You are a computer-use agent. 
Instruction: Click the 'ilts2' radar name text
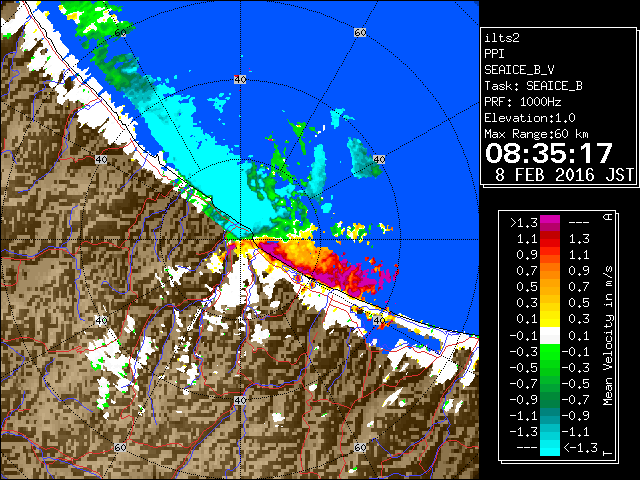click(502, 38)
